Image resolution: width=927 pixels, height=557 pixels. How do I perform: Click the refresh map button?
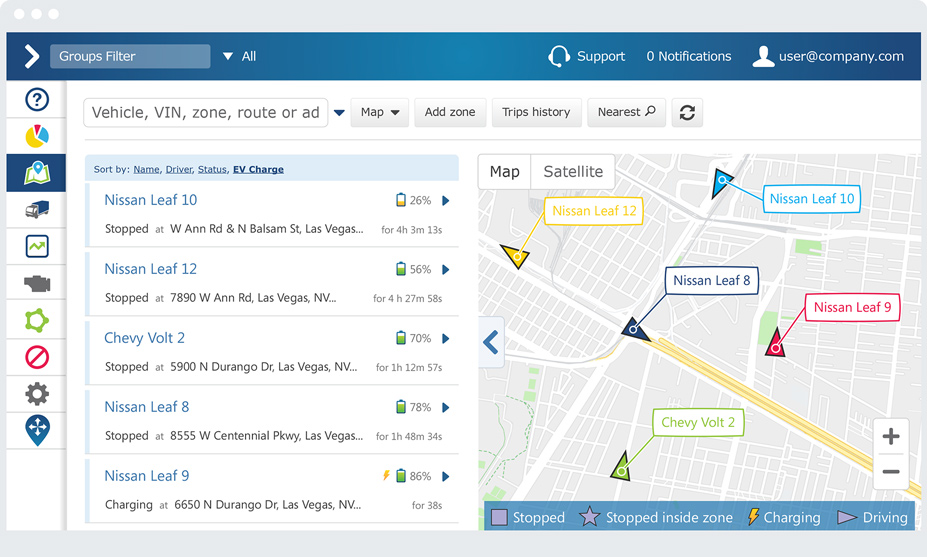pos(687,113)
